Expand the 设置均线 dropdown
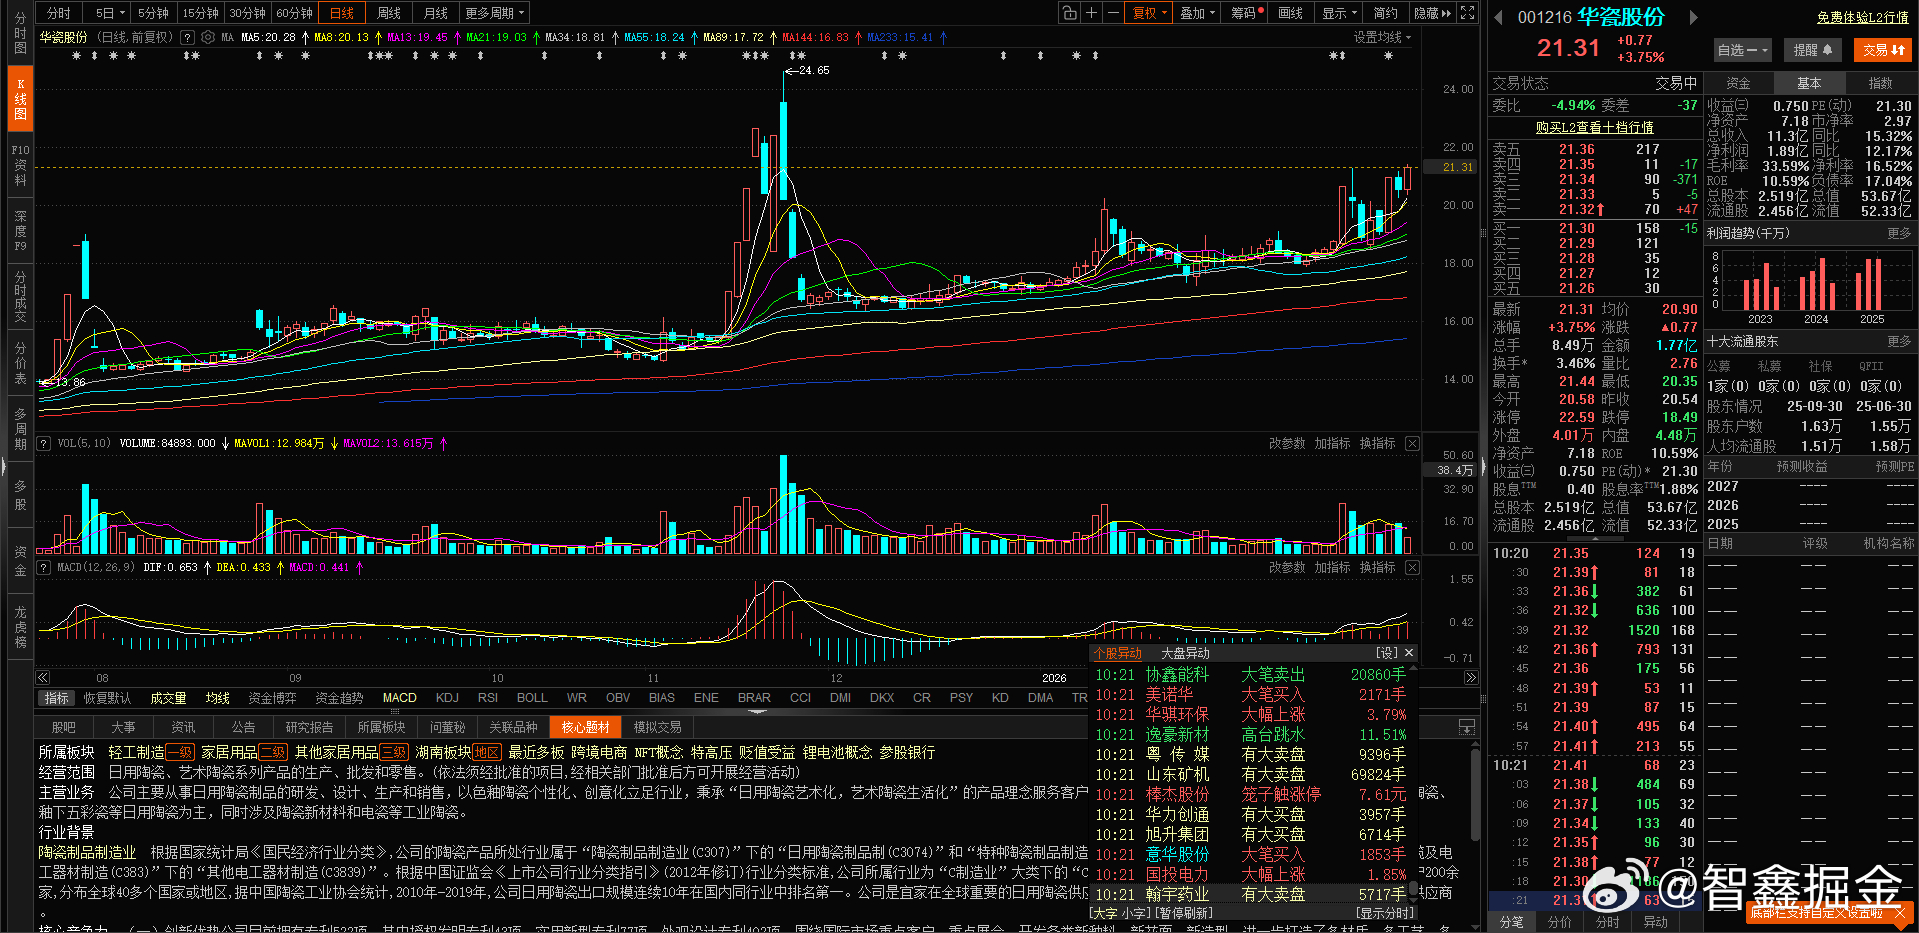The image size is (1919, 933). click(x=1382, y=37)
